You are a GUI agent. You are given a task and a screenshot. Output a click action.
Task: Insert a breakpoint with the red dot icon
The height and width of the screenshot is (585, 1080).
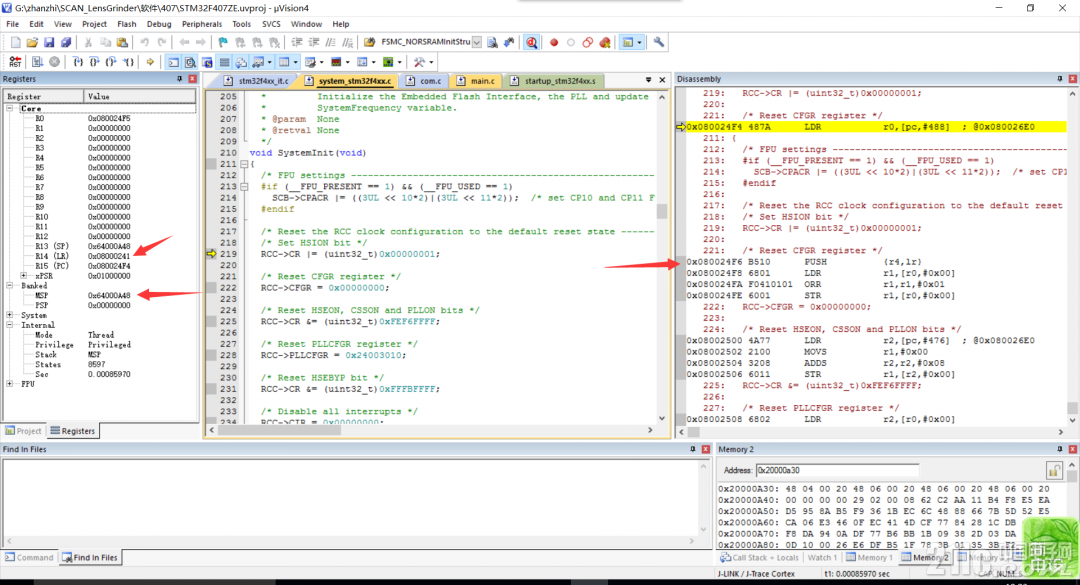point(554,42)
